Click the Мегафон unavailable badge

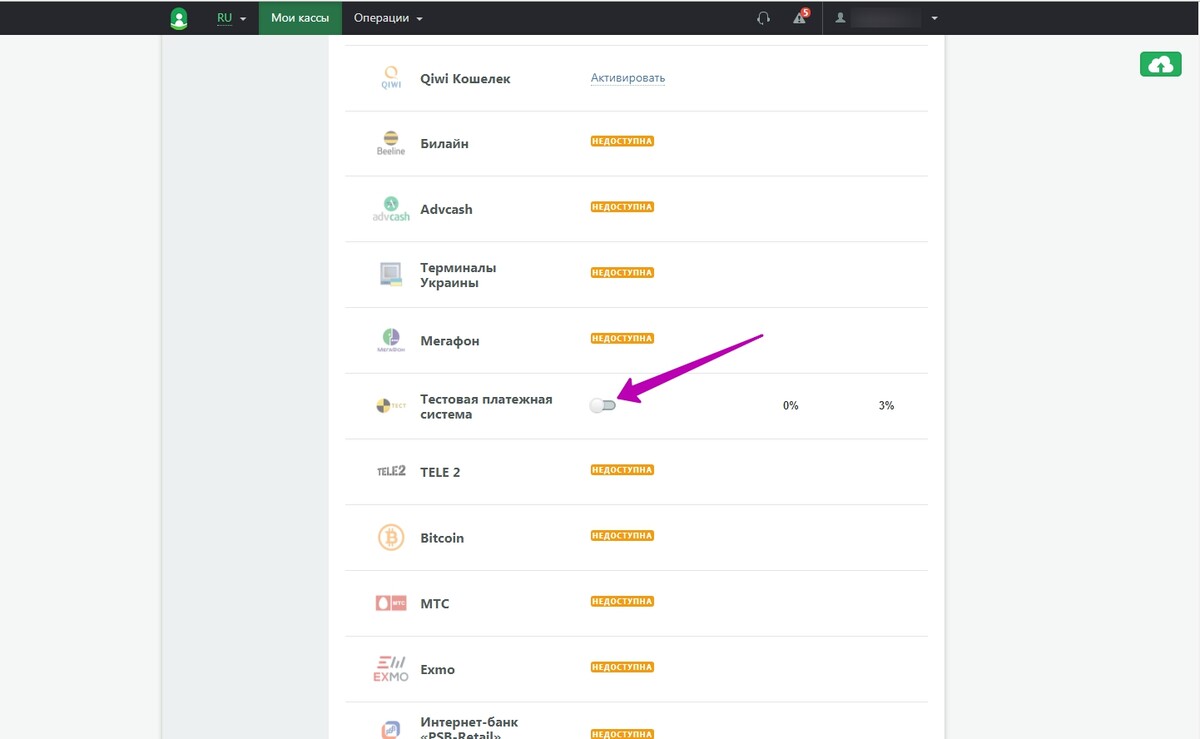coord(622,338)
